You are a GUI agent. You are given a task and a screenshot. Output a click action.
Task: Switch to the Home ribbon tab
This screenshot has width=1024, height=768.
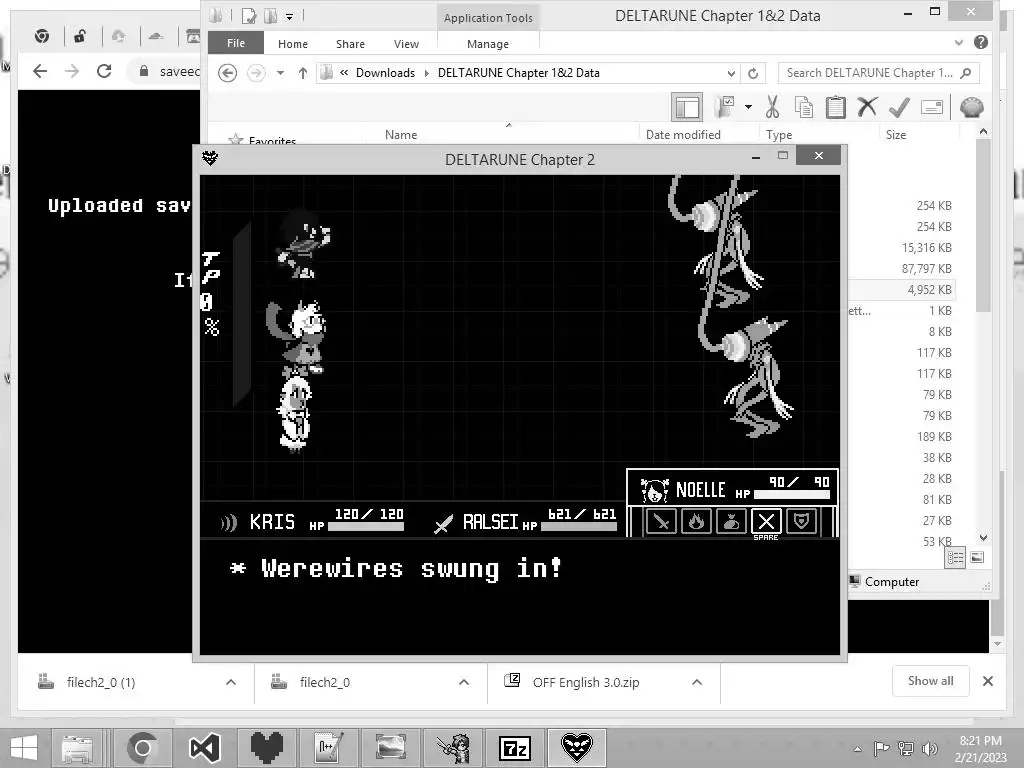pyautogui.click(x=293, y=44)
